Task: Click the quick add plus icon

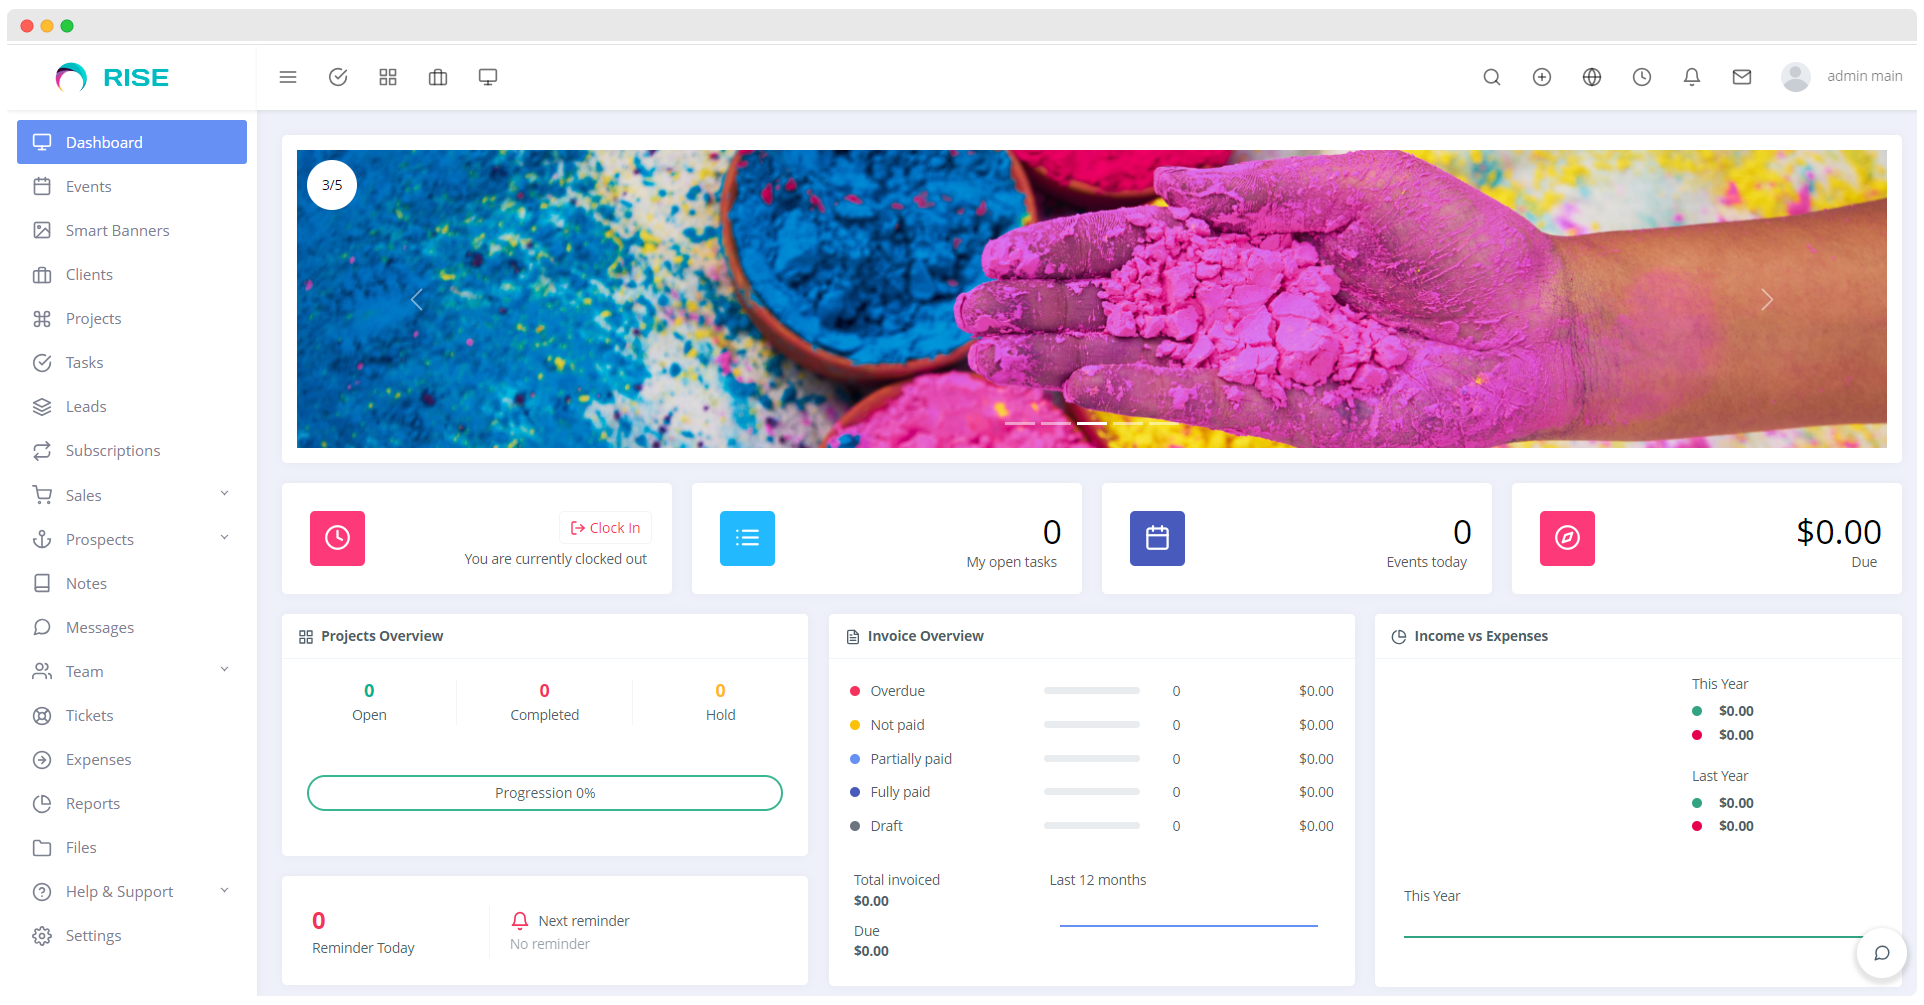Action: [x=1541, y=76]
